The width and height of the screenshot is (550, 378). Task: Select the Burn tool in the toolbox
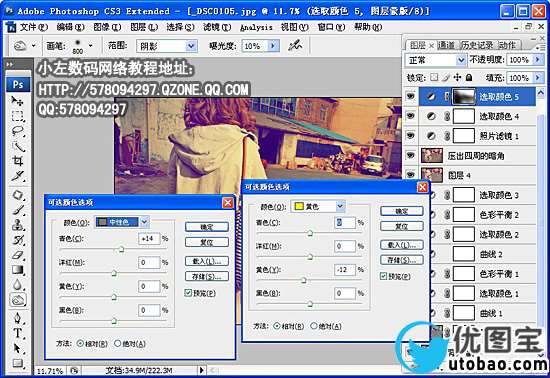pos(18,300)
